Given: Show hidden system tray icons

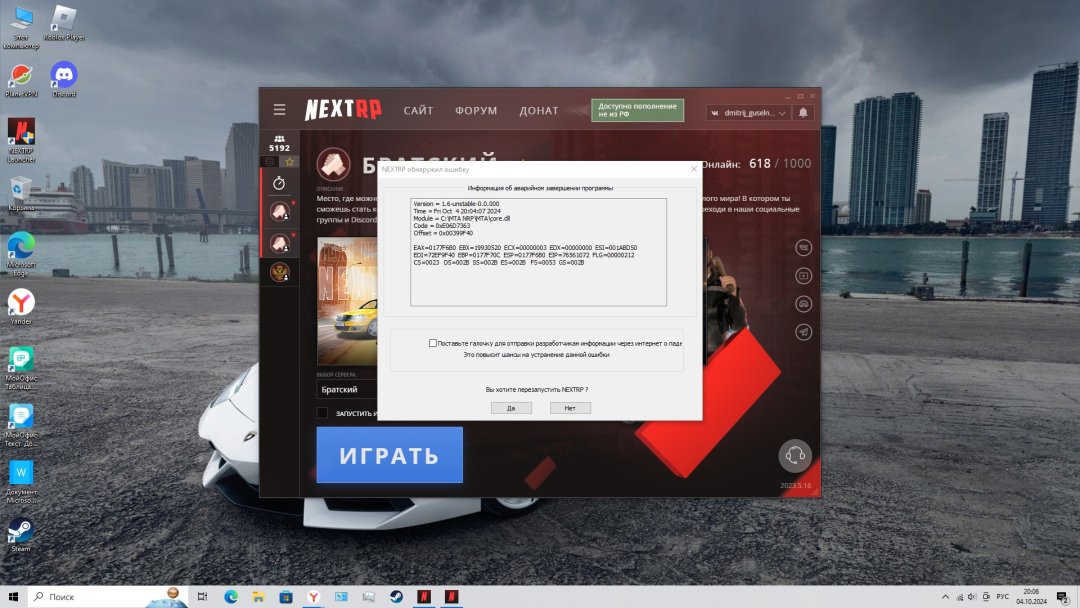Looking at the screenshot, I should point(945,597).
